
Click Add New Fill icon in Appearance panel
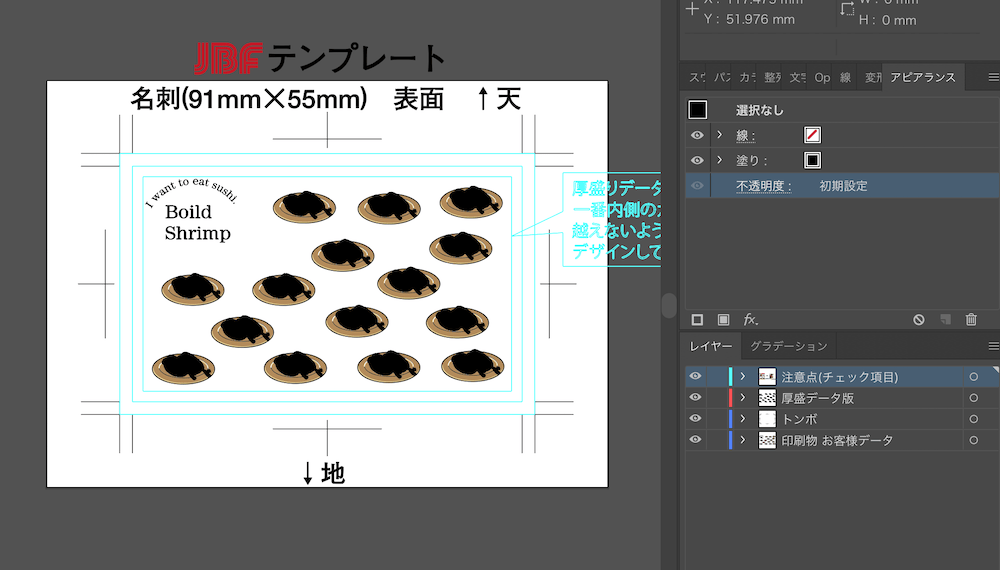pyautogui.click(x=724, y=319)
